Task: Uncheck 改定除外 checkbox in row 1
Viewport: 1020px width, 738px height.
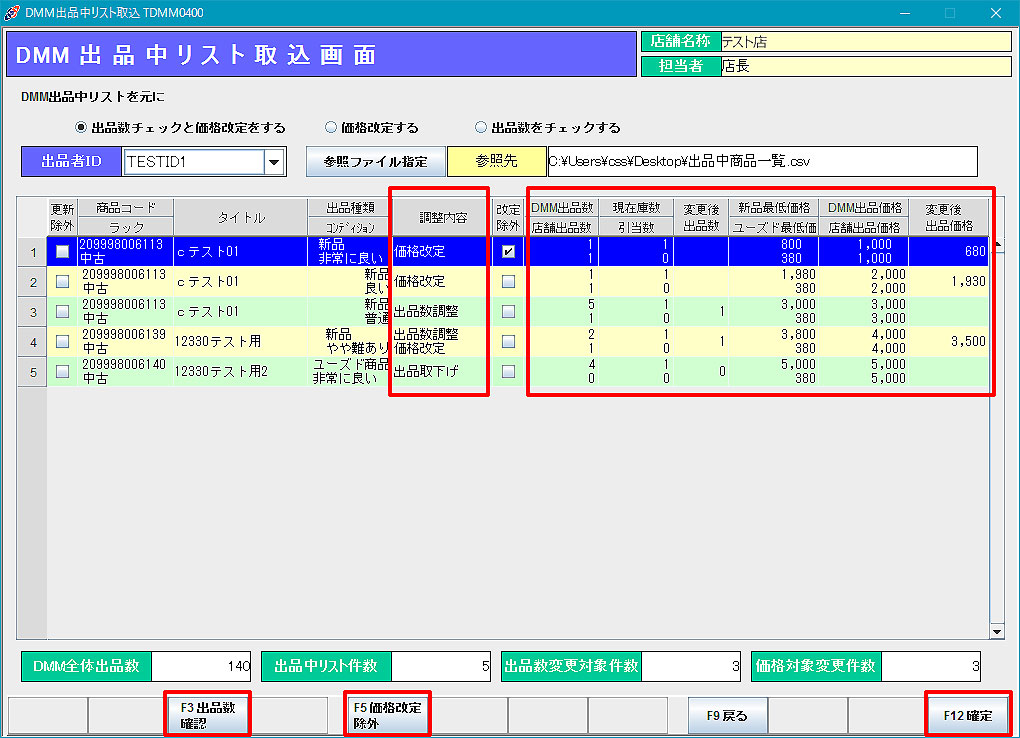Action: pyautogui.click(x=509, y=252)
